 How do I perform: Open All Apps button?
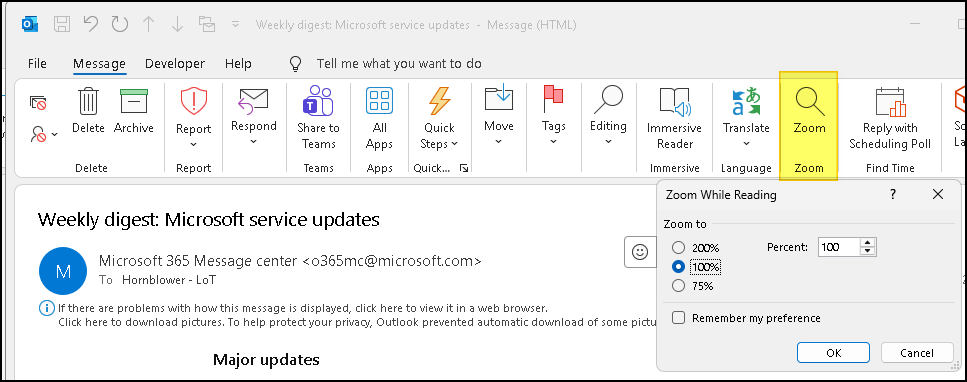pos(379,118)
